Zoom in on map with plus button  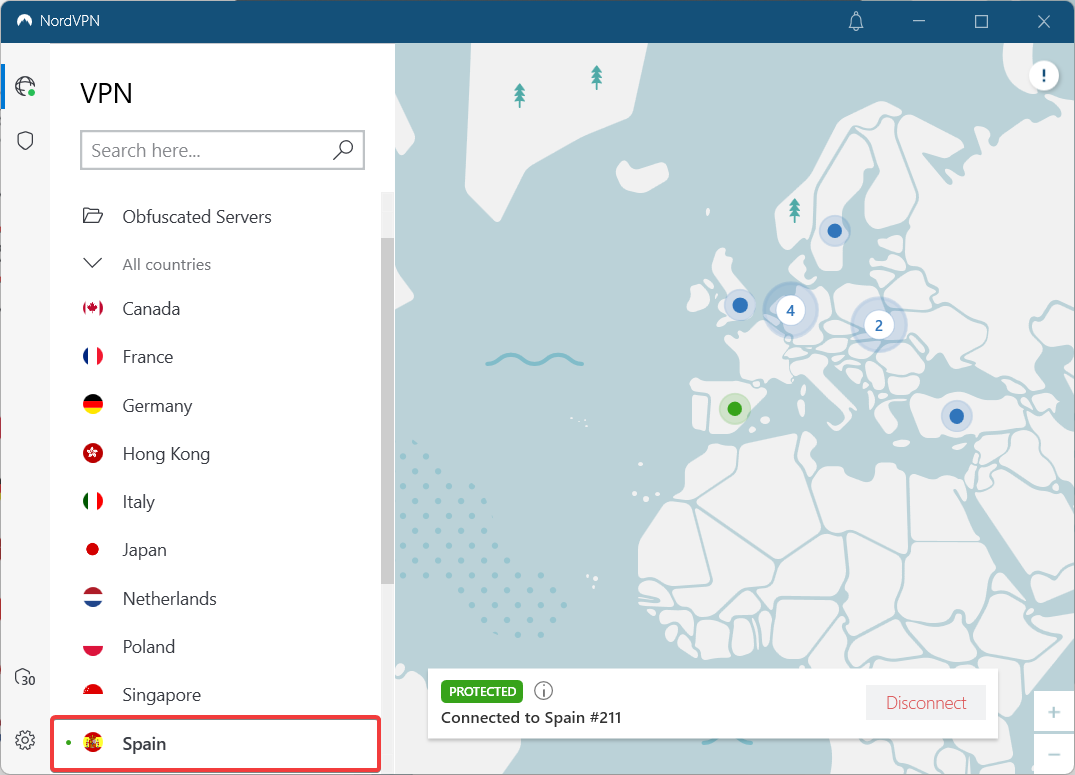[1053, 712]
